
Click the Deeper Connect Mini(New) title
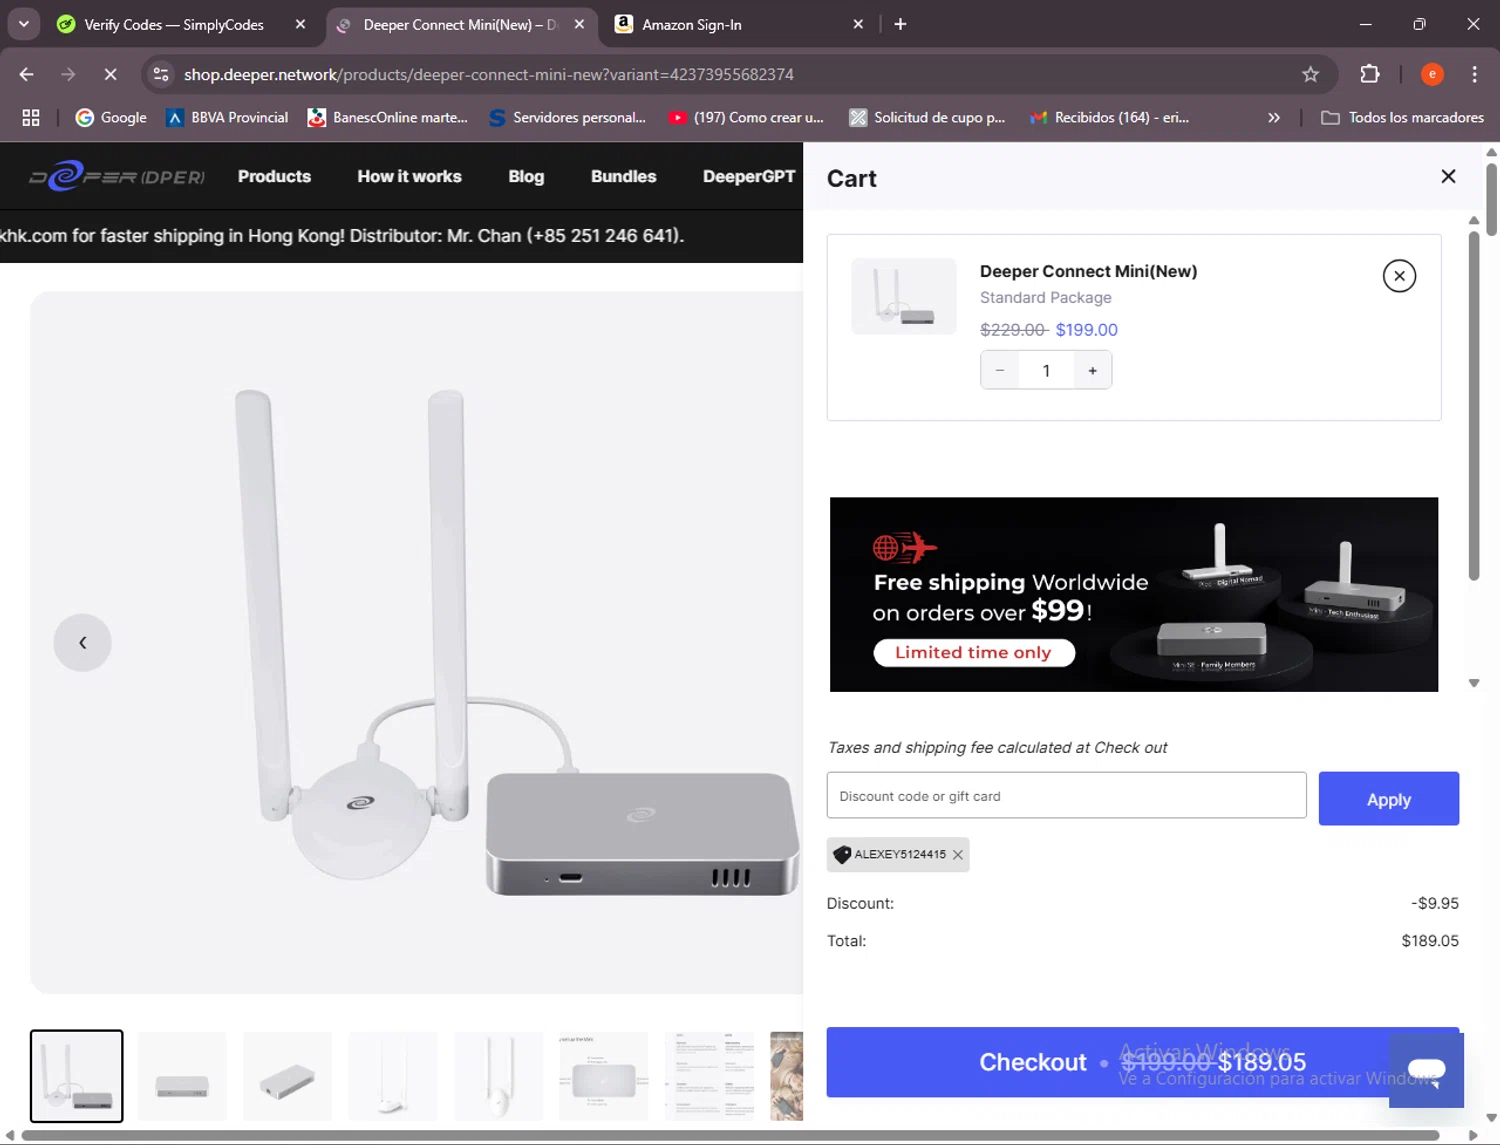1088,271
